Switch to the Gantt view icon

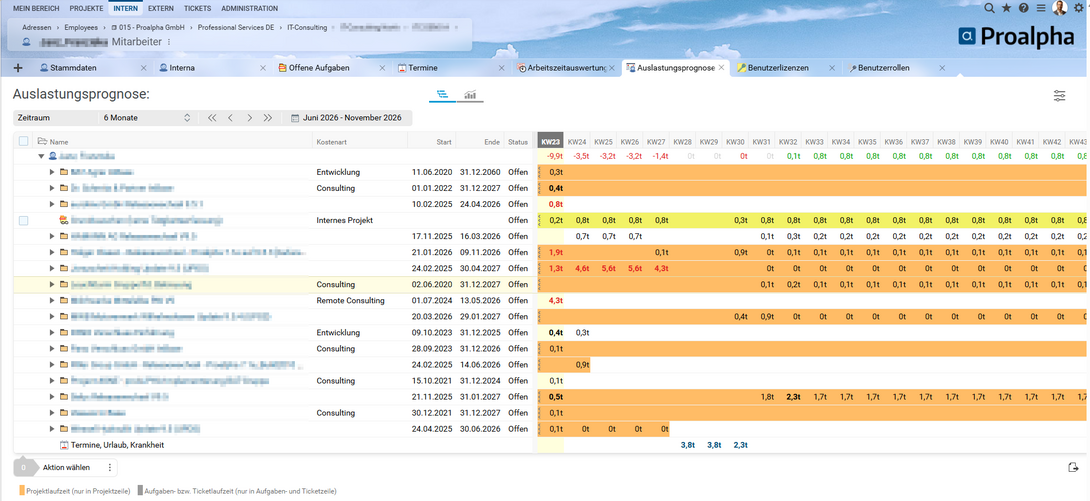point(441,95)
